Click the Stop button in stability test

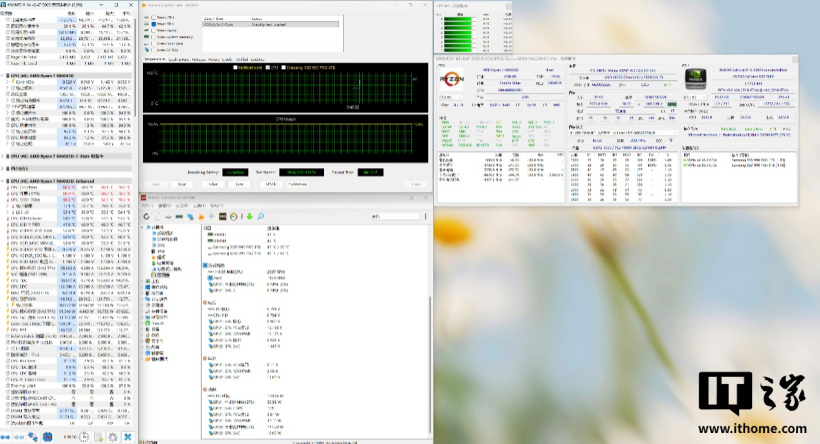coord(182,184)
